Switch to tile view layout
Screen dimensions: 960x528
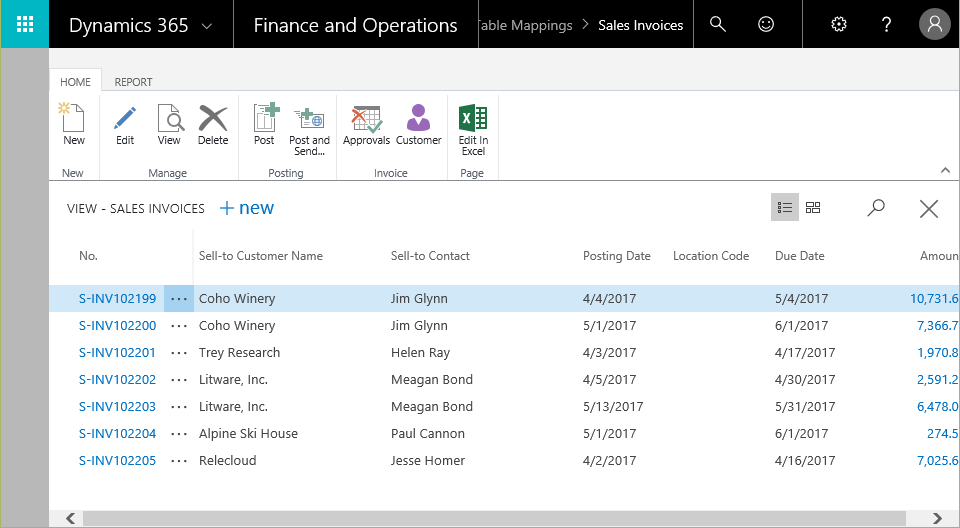tap(812, 208)
